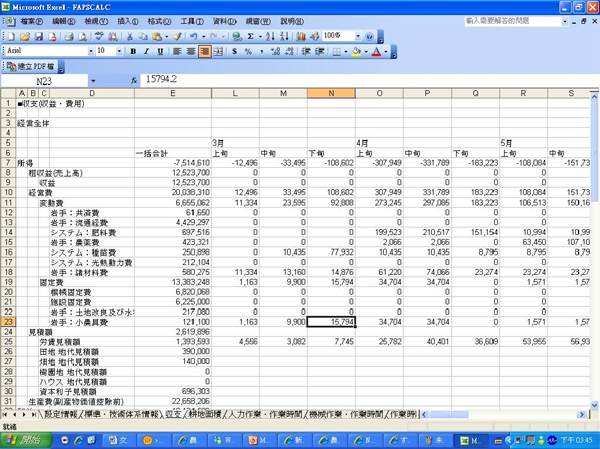
Task: Click the Currency Style dollar icon
Action: 235,51
